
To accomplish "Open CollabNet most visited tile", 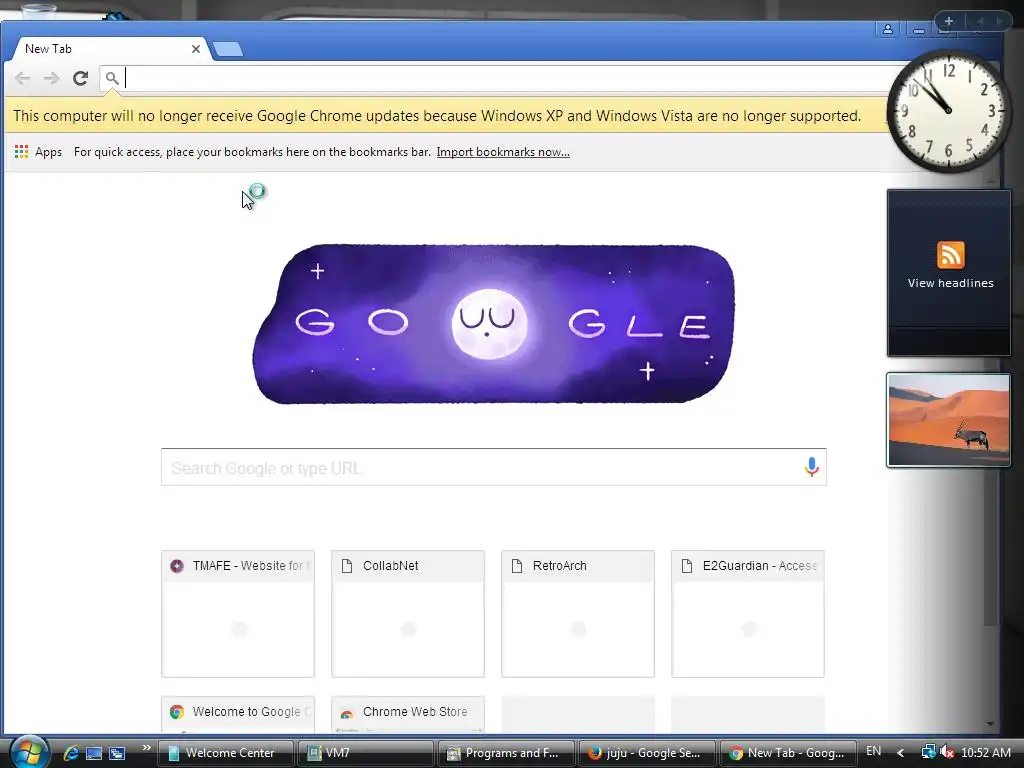I will point(408,614).
